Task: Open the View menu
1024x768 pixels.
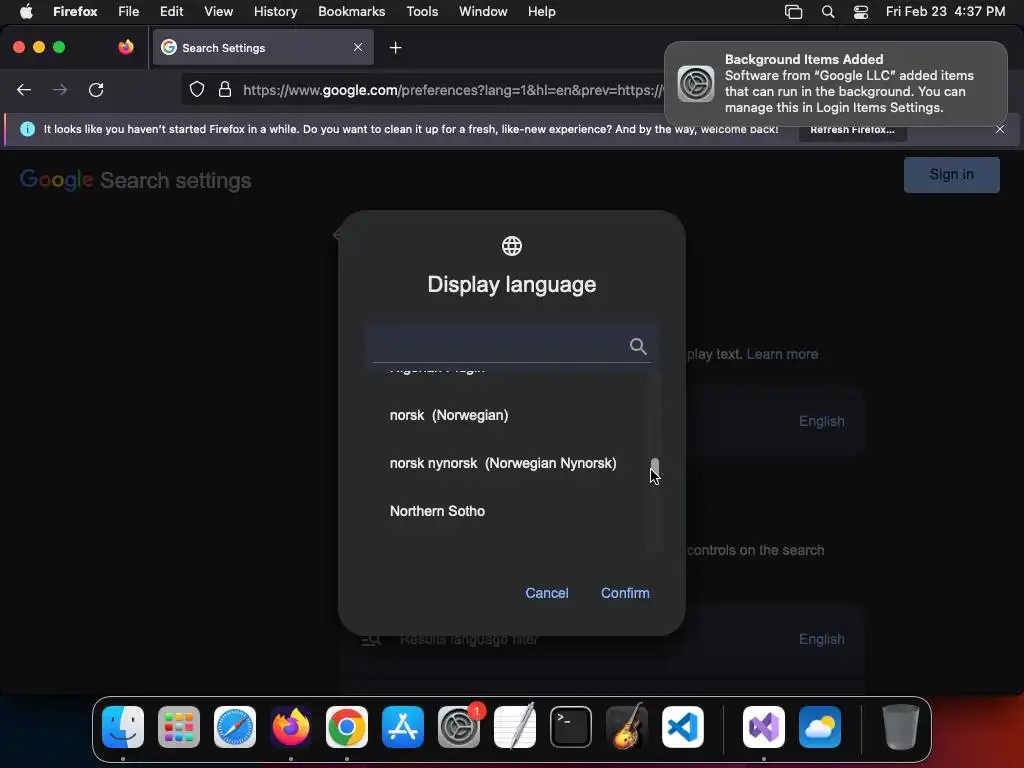Action: (x=218, y=11)
